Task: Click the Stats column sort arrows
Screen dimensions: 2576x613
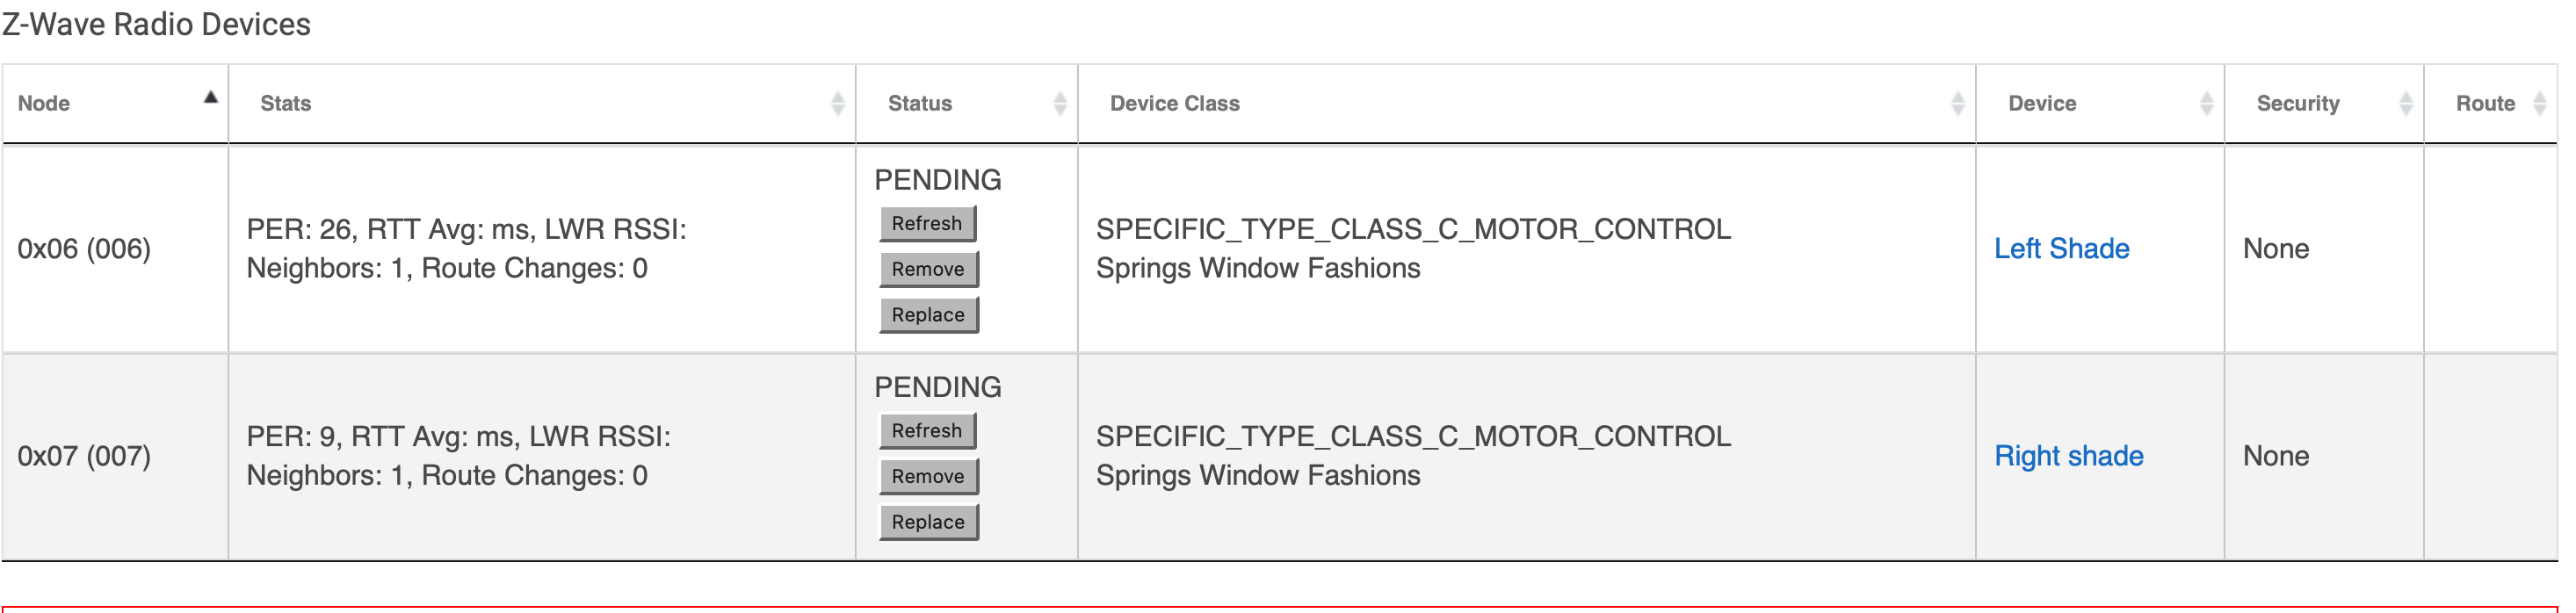Action: (838, 104)
